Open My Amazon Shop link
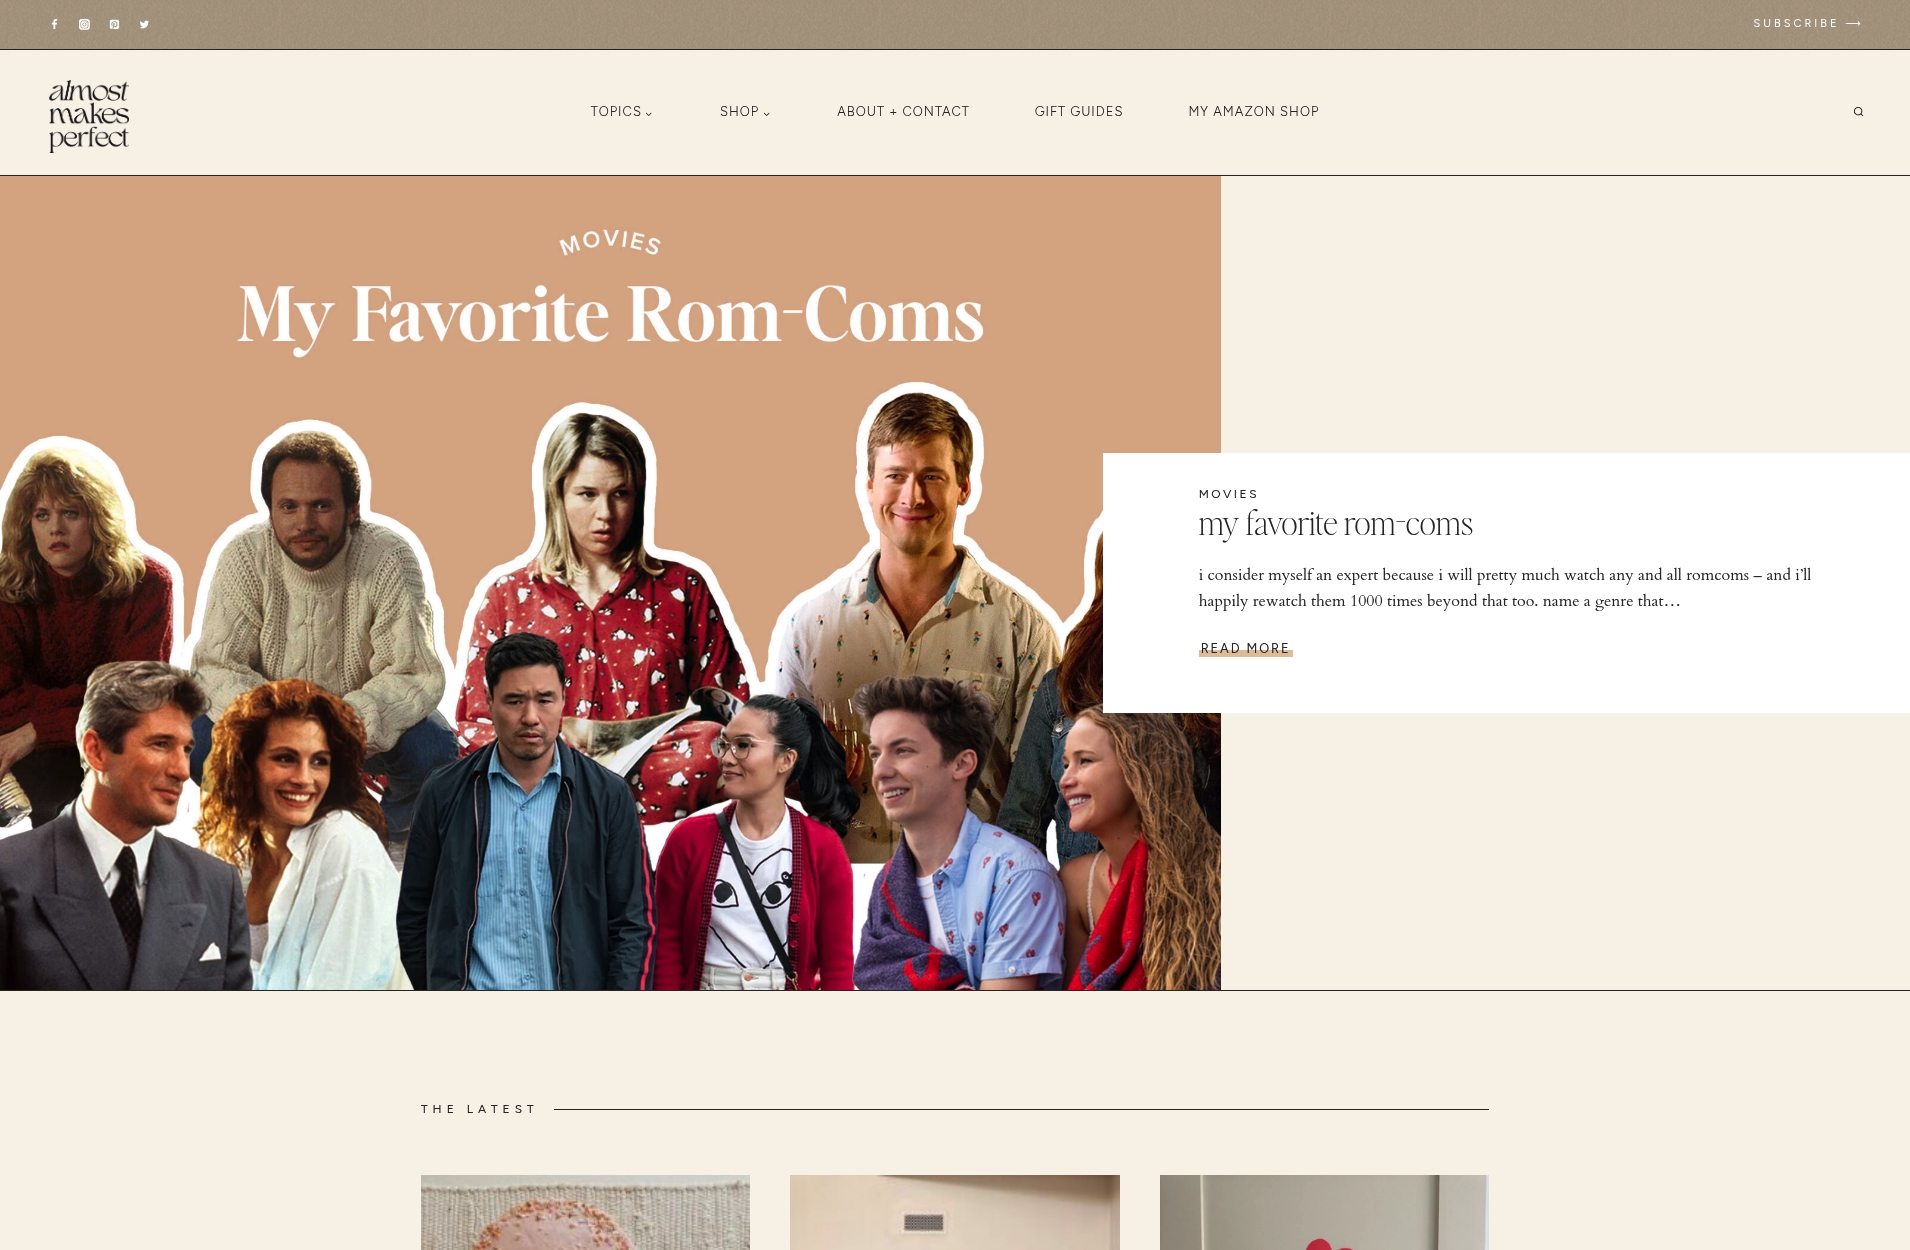The width and height of the screenshot is (1910, 1250). [1253, 111]
